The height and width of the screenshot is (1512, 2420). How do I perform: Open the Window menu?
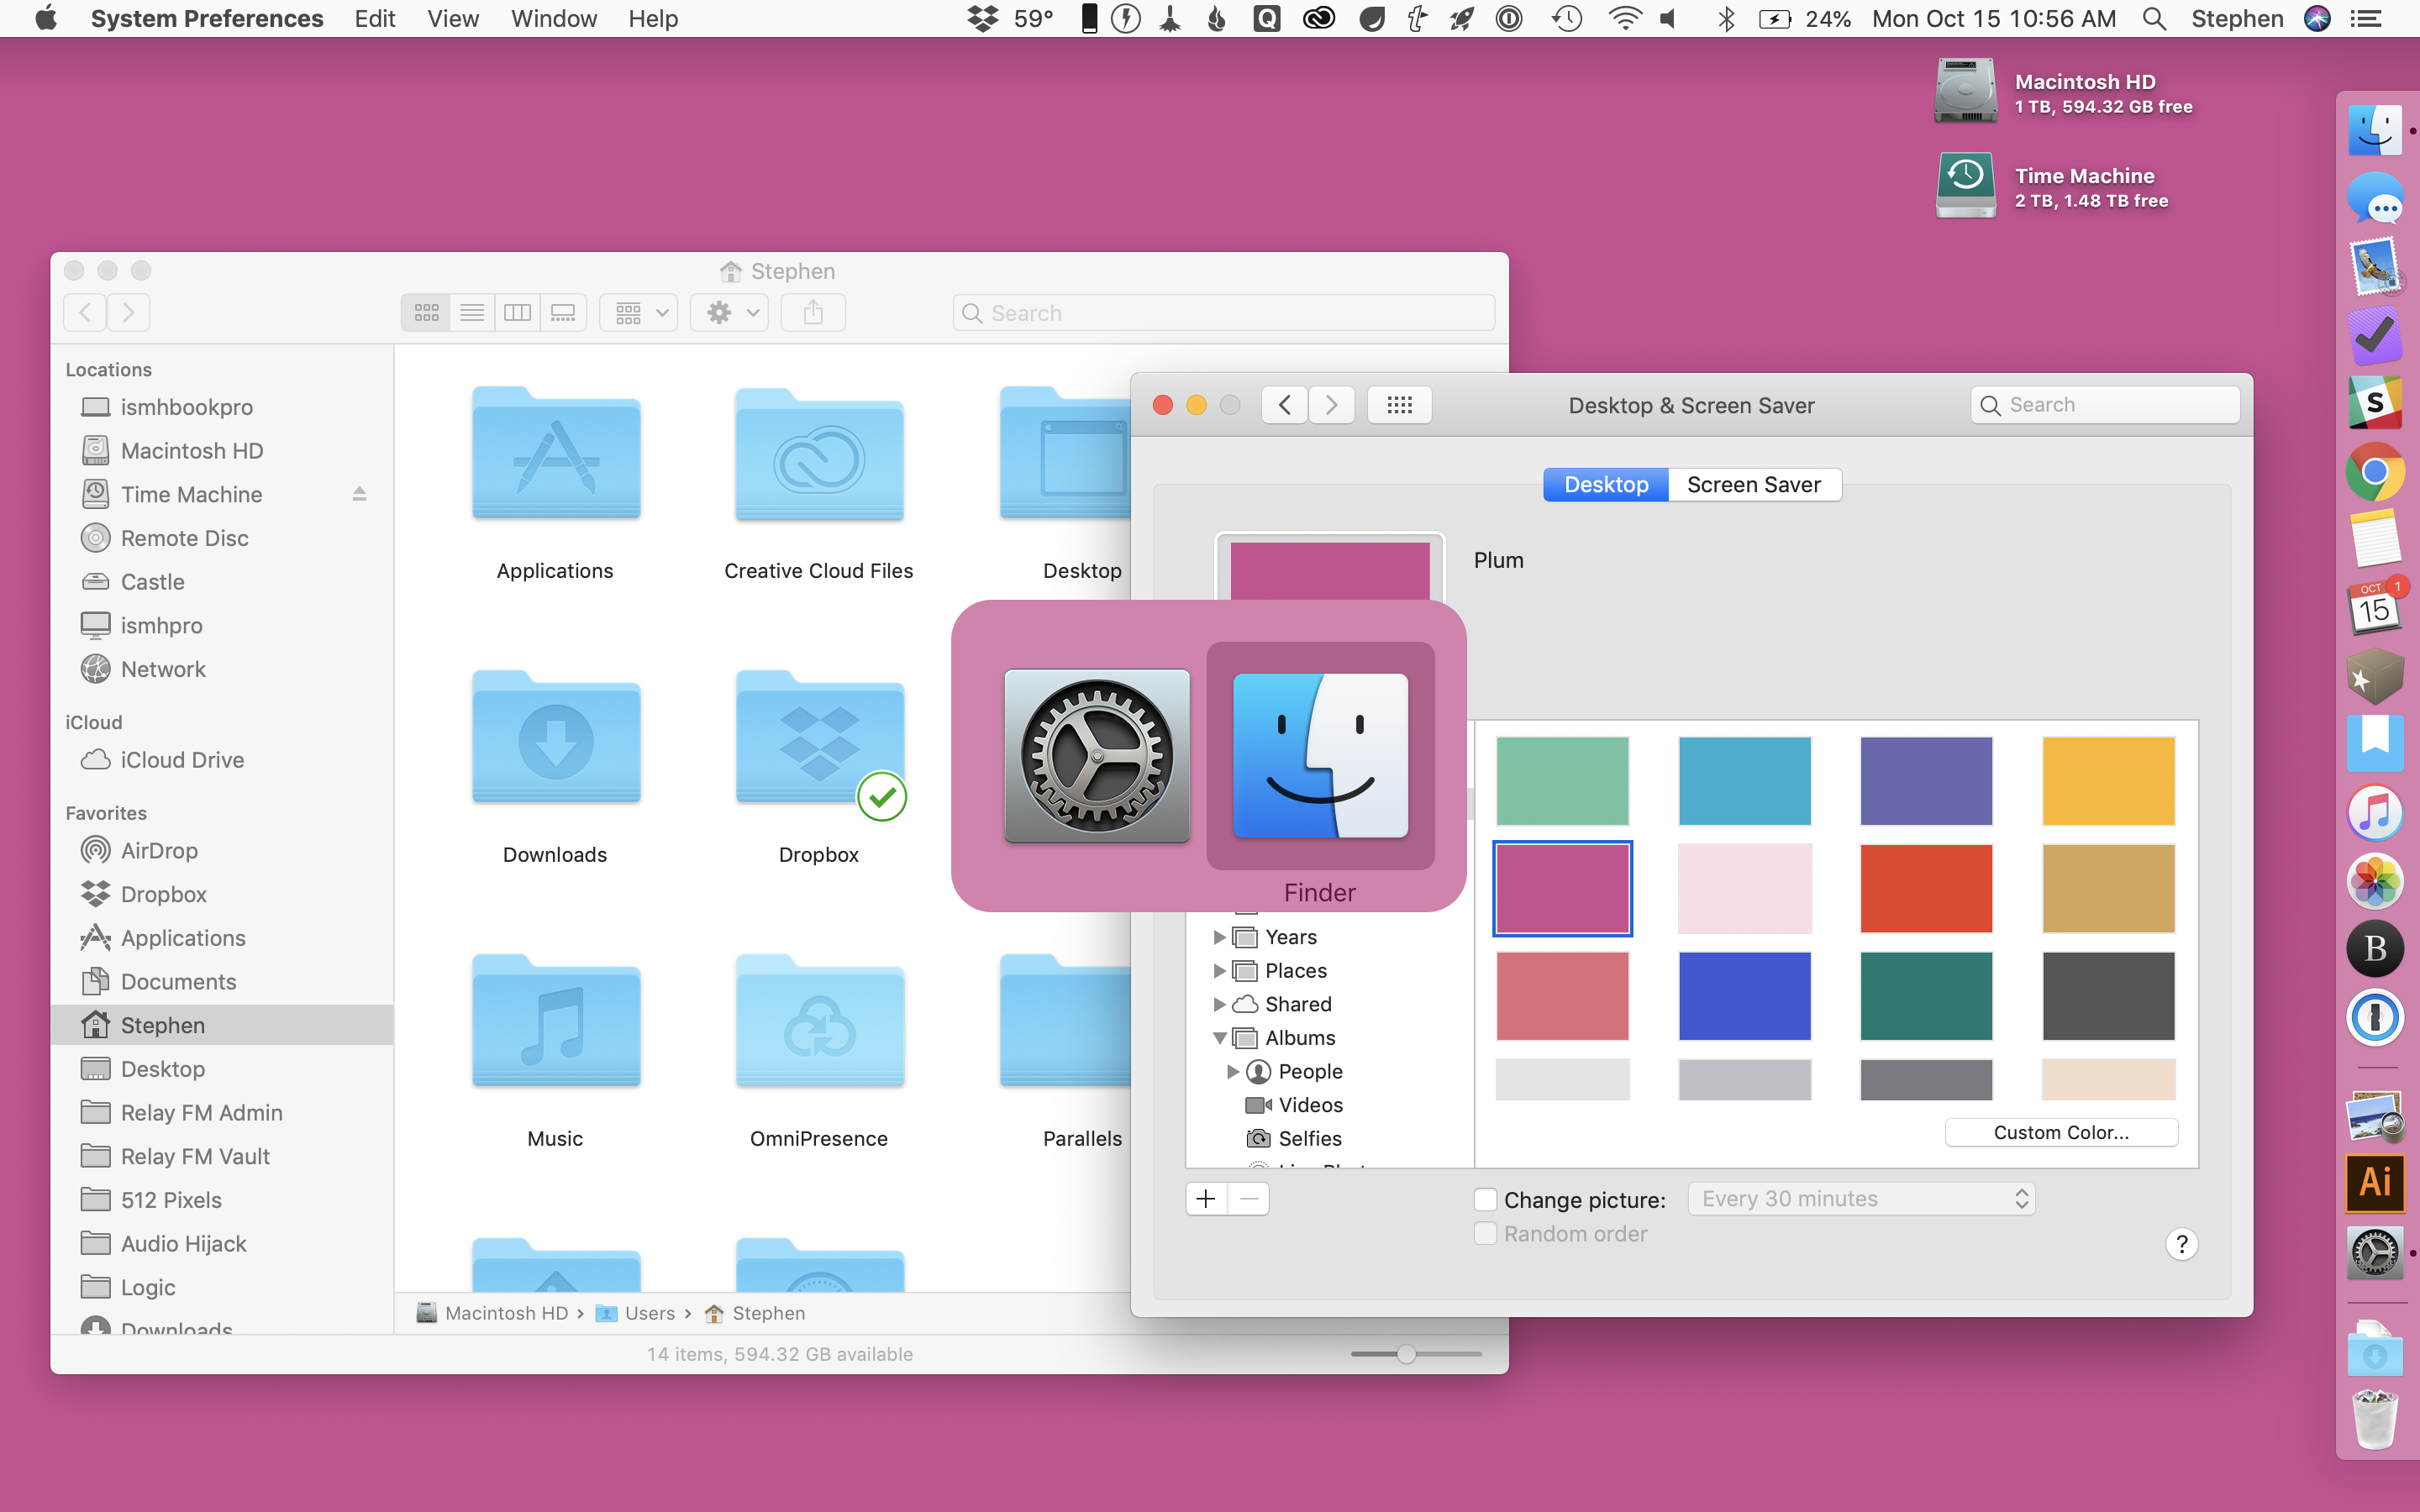click(x=554, y=19)
